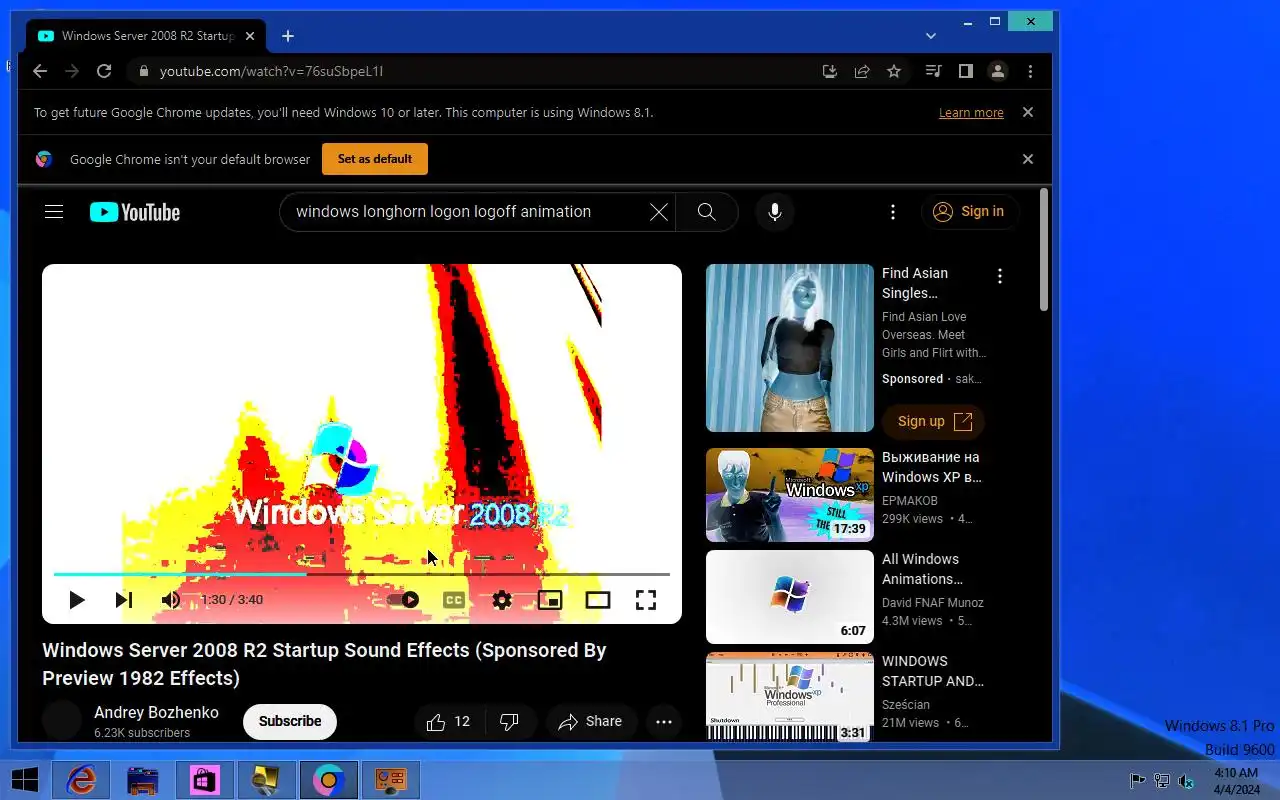Open the Action Center flag icon
Image resolution: width=1280 pixels, height=800 pixels.
pos(1137,780)
